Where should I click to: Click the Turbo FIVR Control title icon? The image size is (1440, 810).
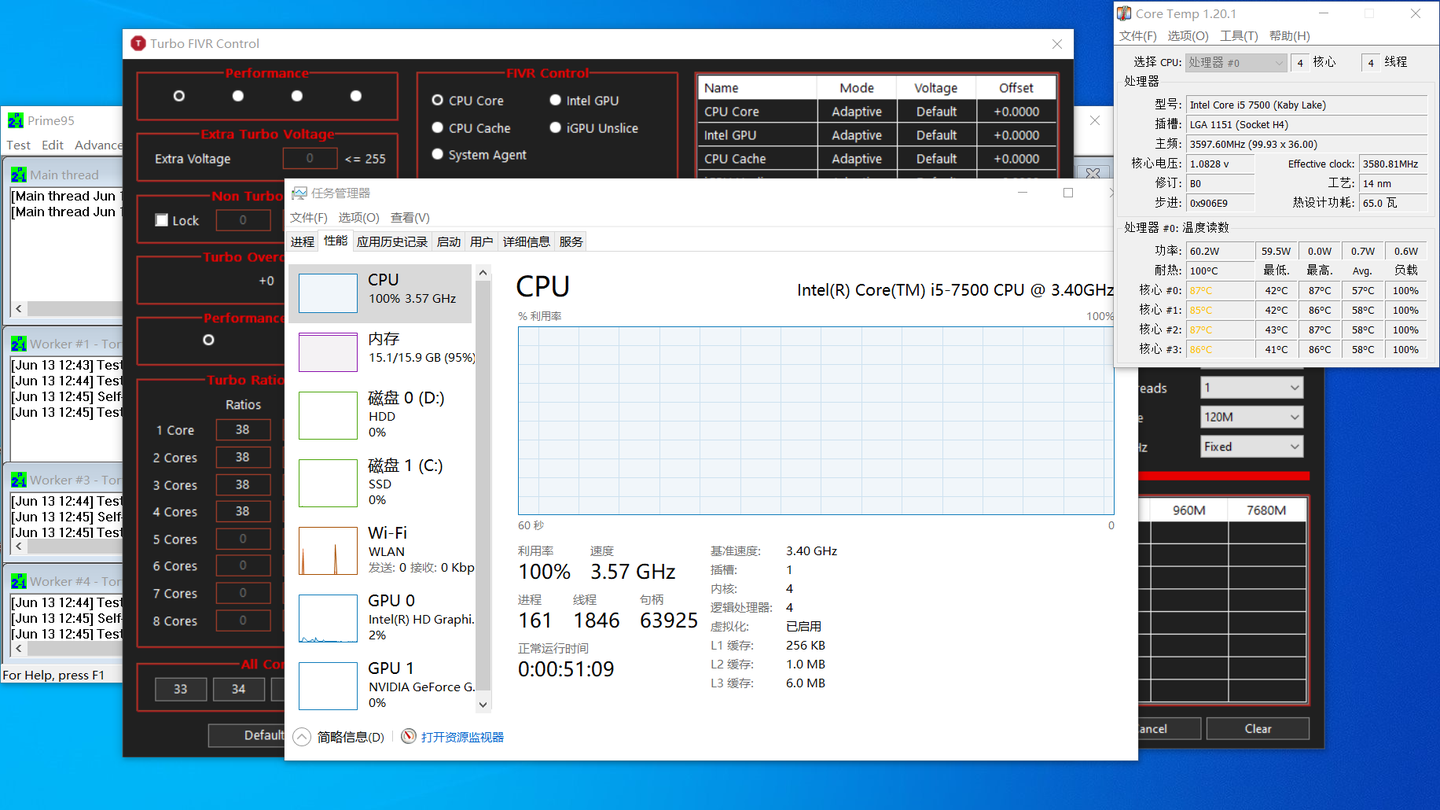[x=139, y=43]
